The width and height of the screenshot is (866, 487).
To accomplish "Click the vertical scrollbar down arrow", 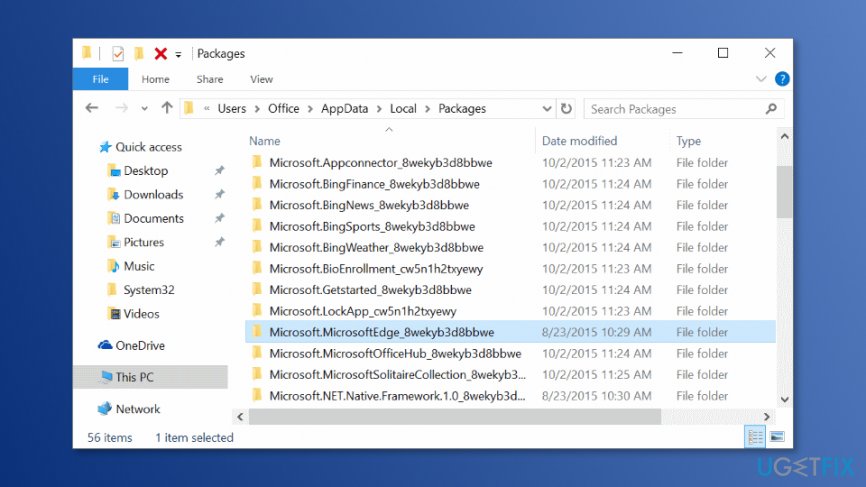I will pos(784,400).
